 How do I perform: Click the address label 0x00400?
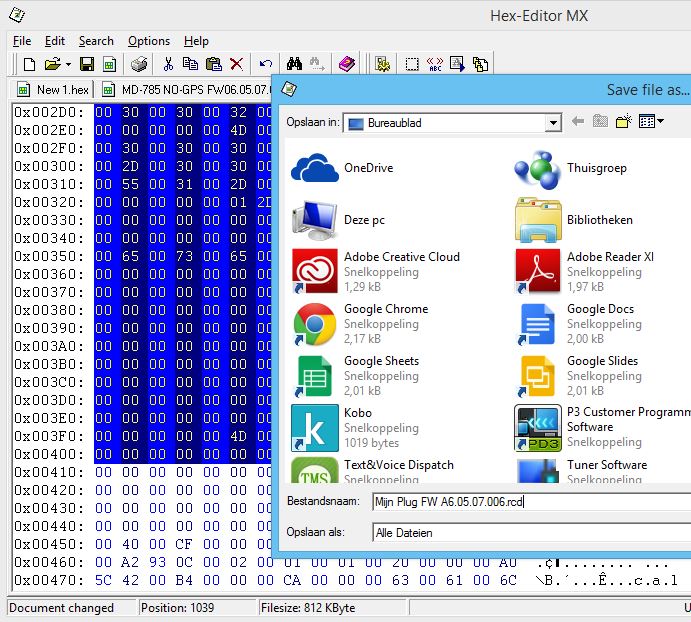point(48,454)
